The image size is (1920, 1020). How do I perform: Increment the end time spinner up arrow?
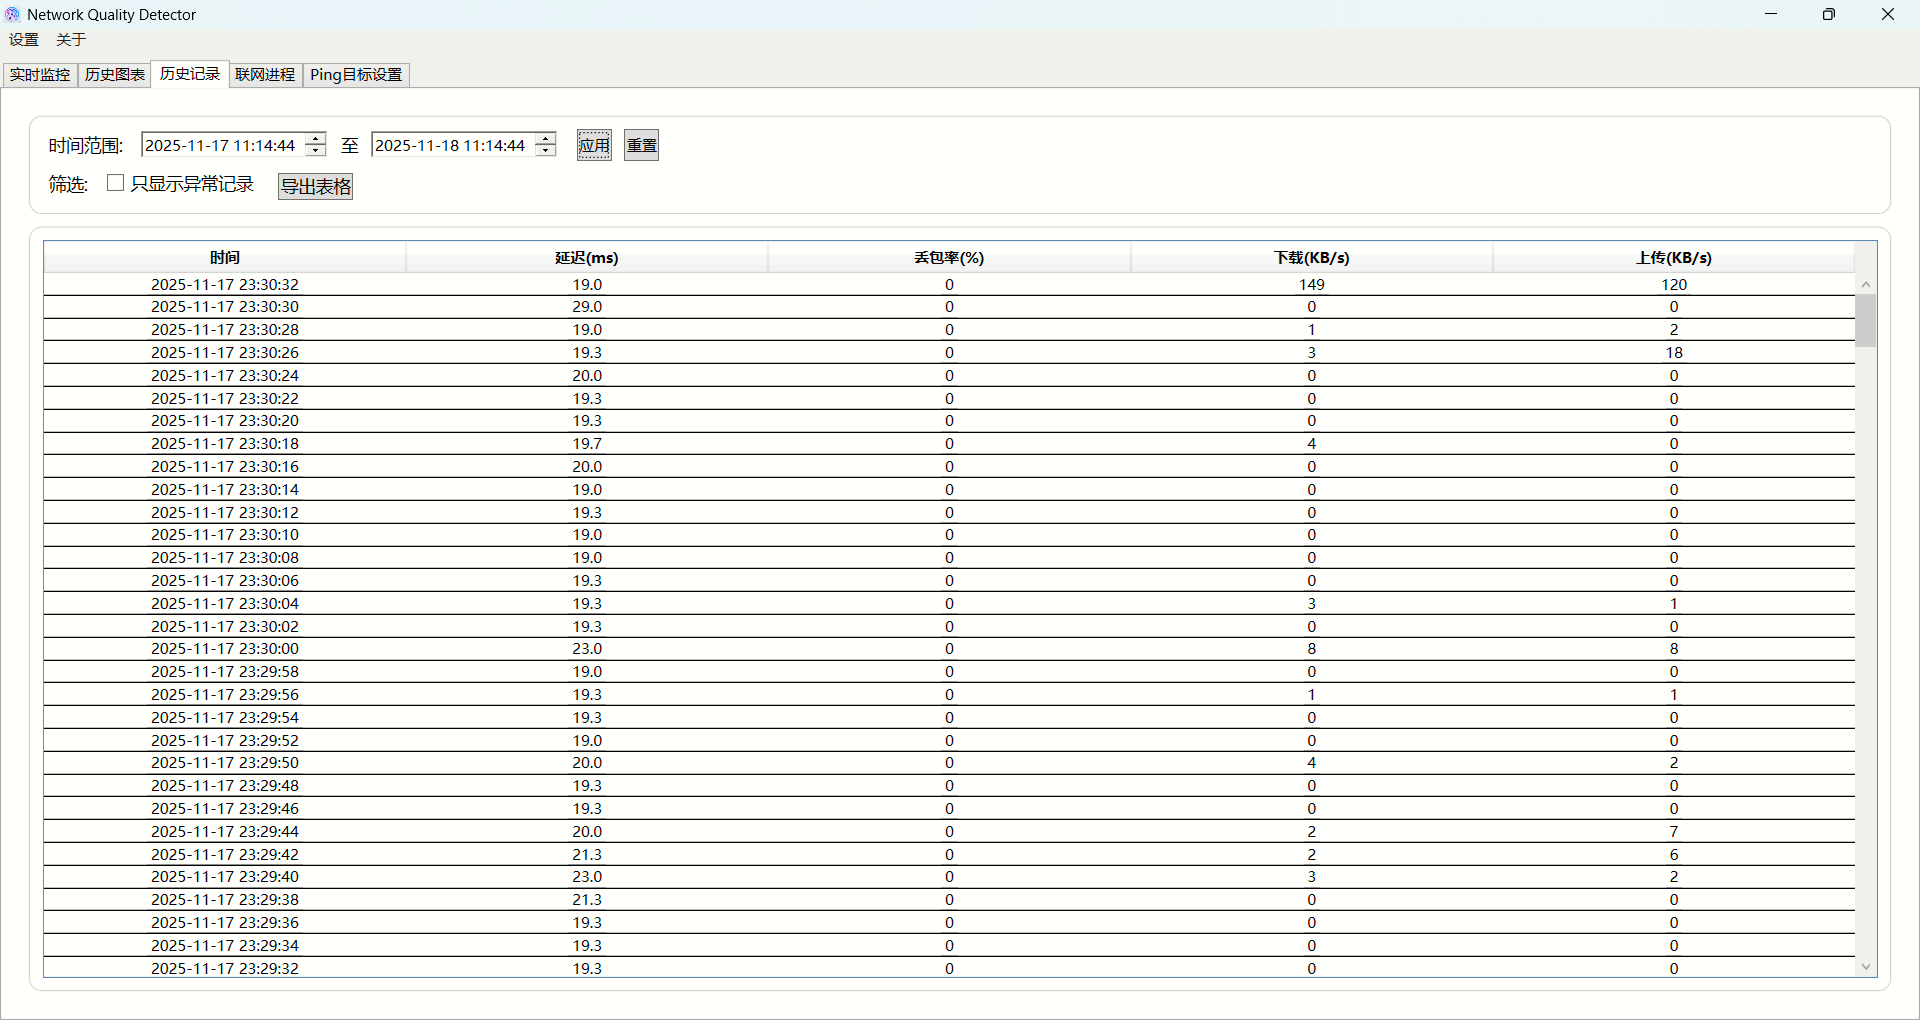tap(546, 139)
